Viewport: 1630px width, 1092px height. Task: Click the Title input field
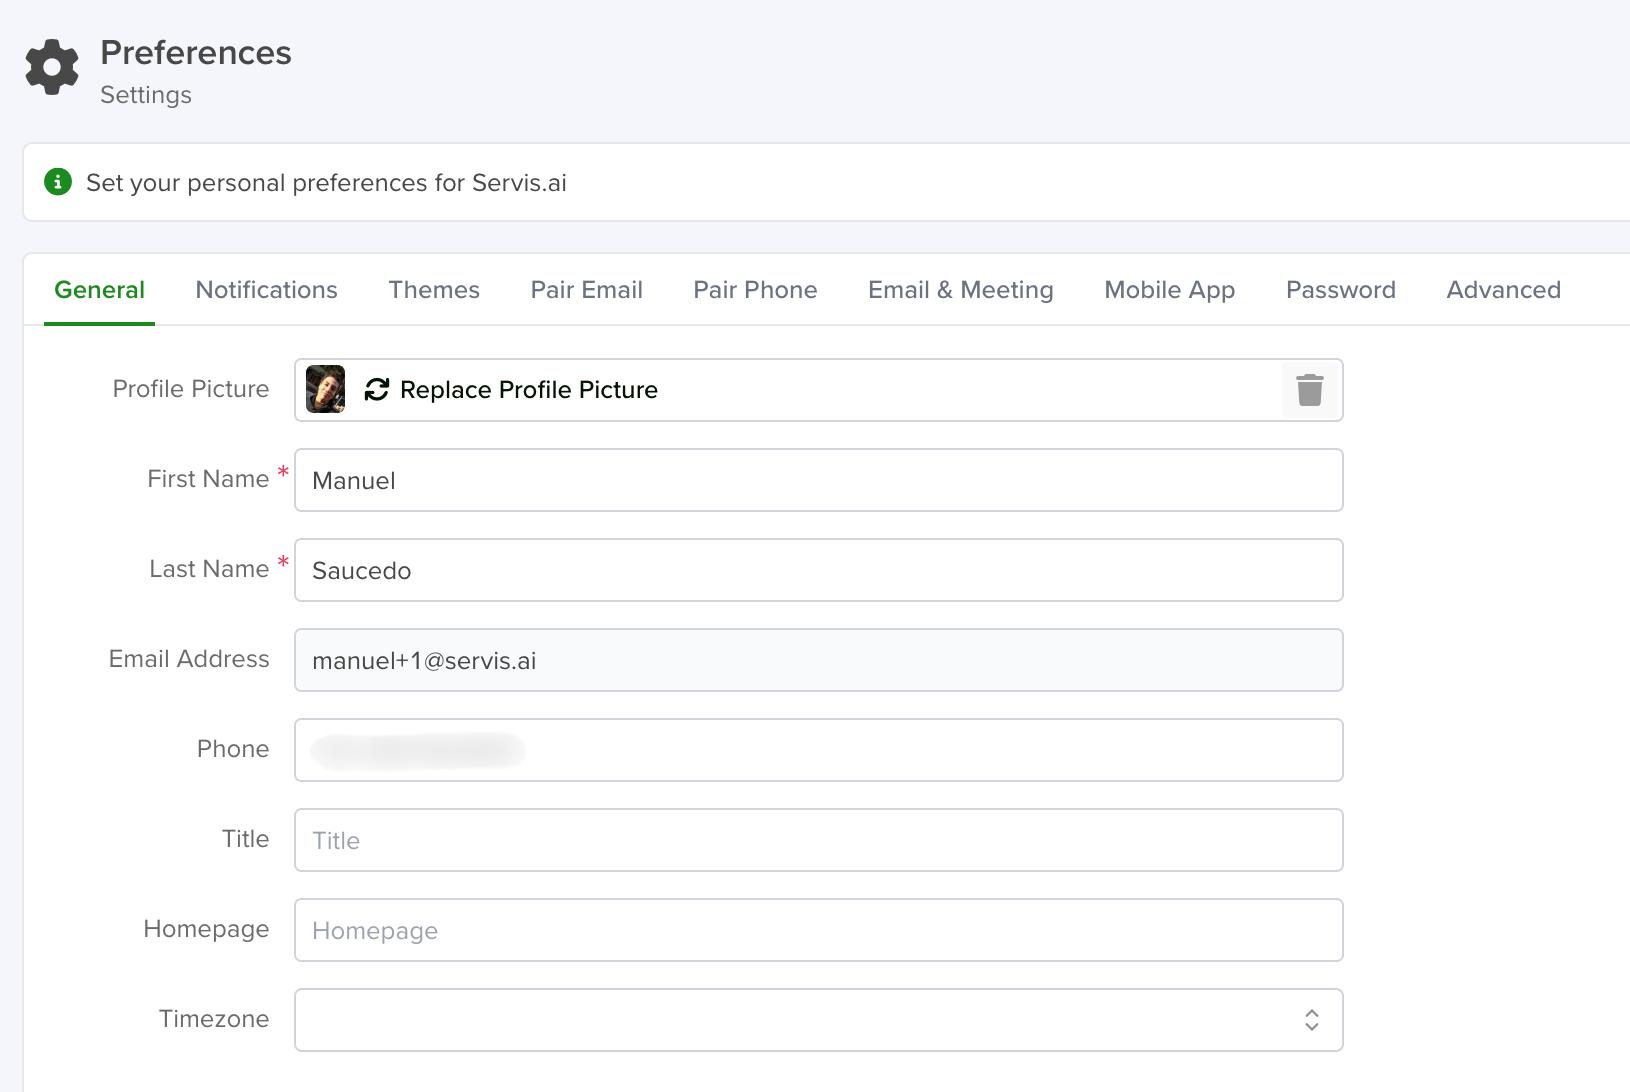(x=819, y=840)
